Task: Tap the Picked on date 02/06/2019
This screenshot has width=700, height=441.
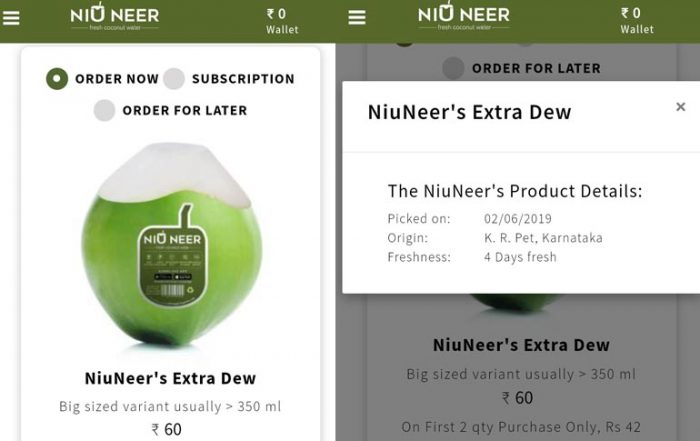Action: [518, 219]
